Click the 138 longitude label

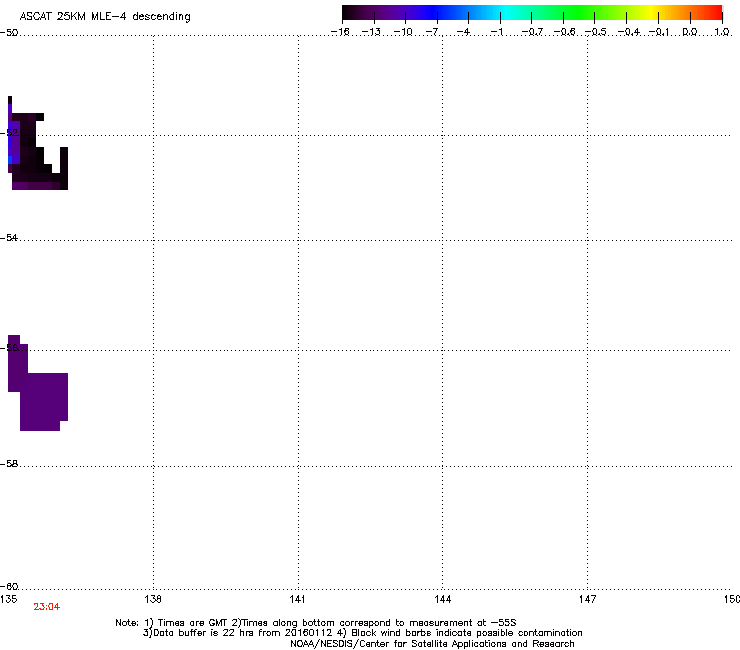(x=153, y=599)
